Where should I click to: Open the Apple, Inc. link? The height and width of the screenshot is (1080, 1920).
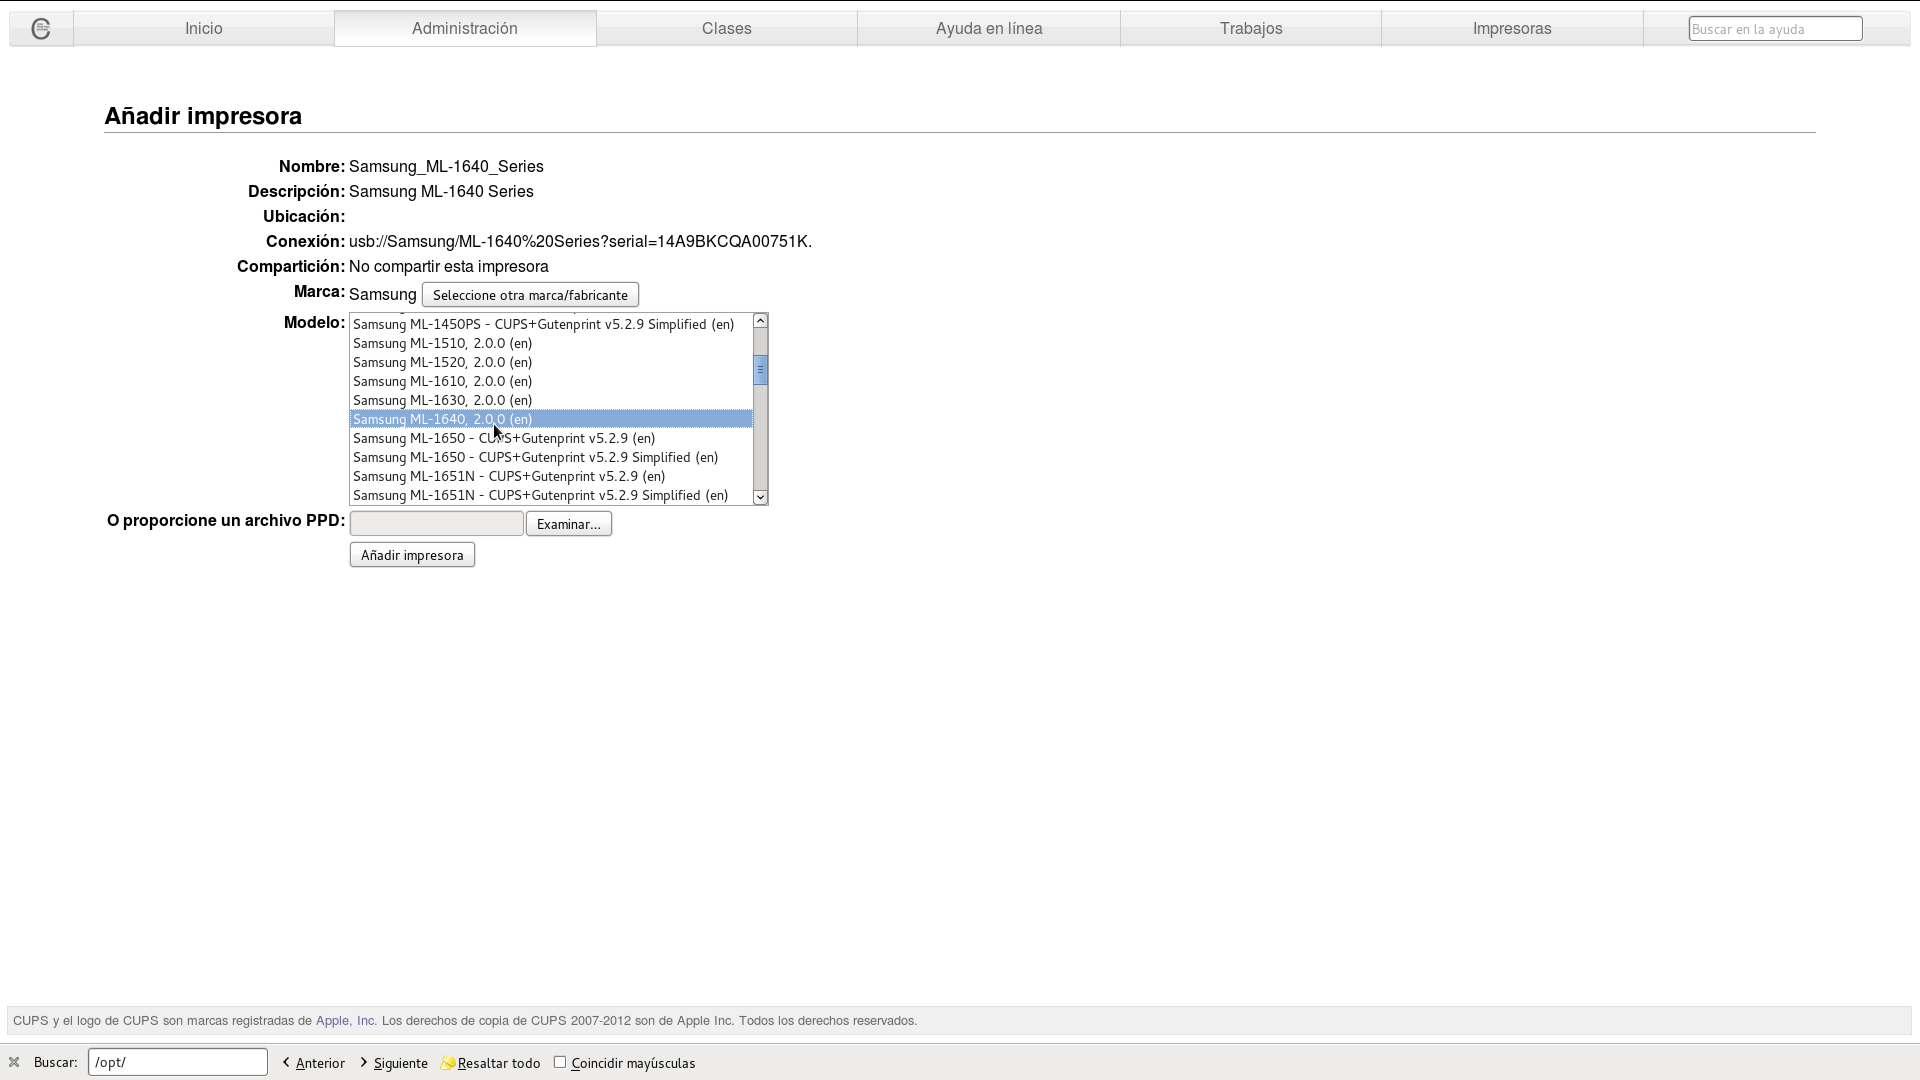[x=346, y=1021]
